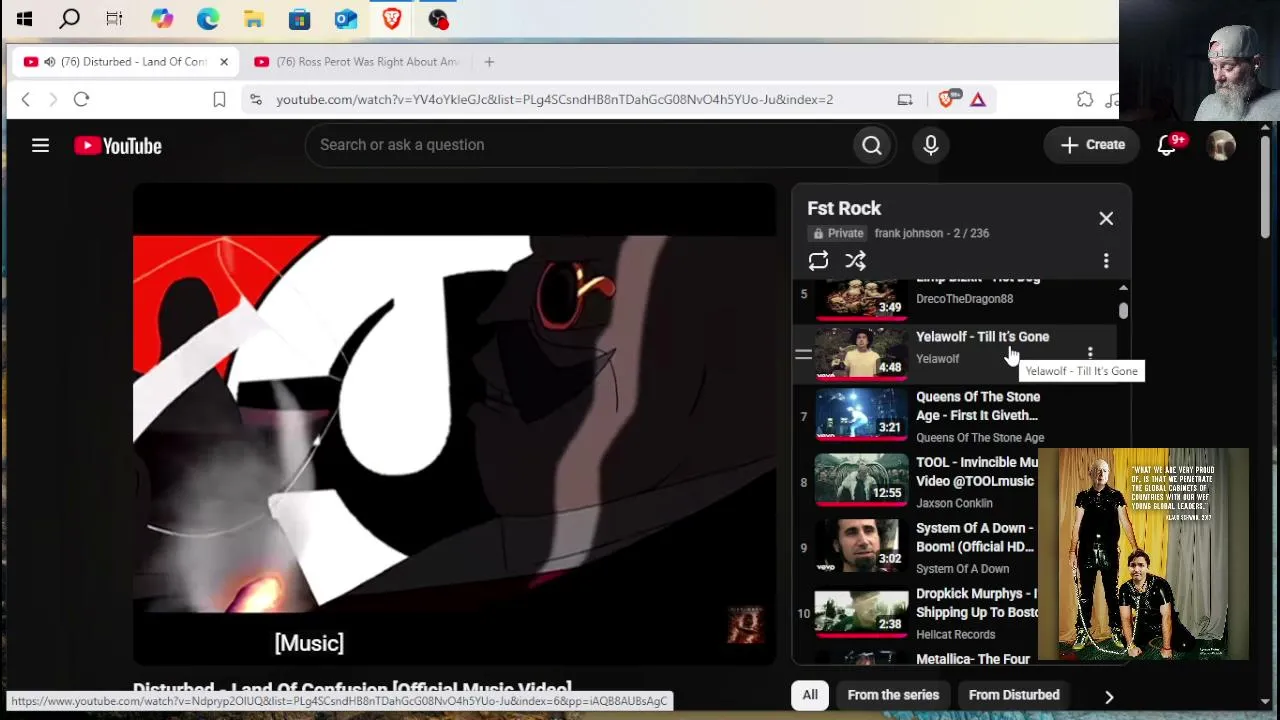Play Yelawolf - Till It's Gone title
Viewport: 1280px width, 720px height.
point(982,337)
